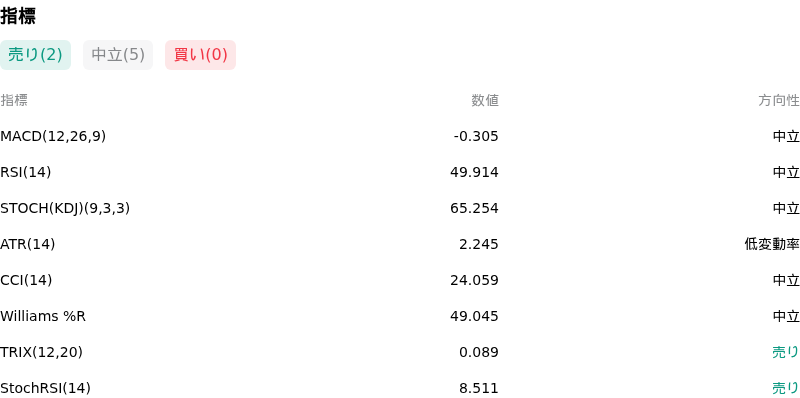Open the Williams %R indicator row
Image resolution: width=800 pixels, height=398 pixels.
[x=400, y=316]
